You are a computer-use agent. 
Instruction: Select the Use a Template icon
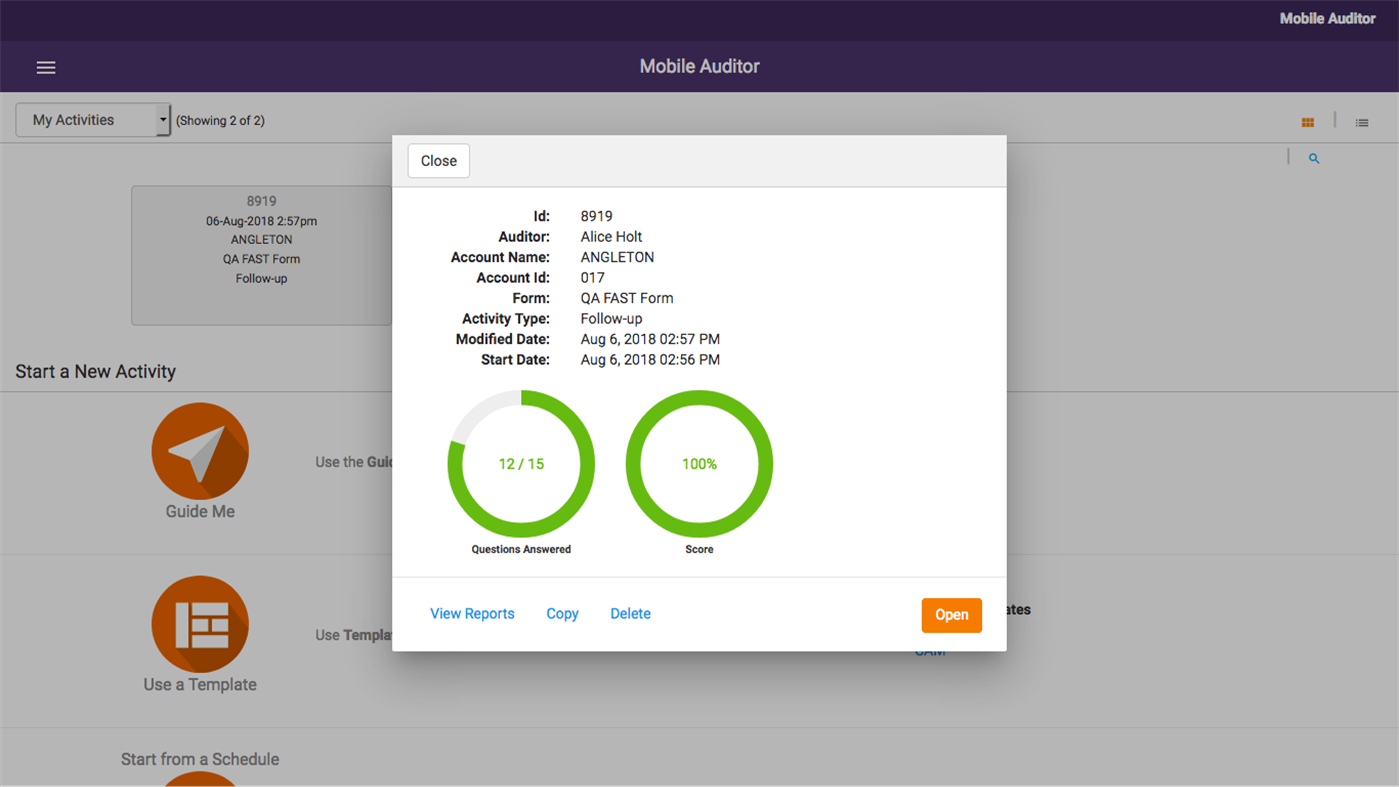(199, 623)
